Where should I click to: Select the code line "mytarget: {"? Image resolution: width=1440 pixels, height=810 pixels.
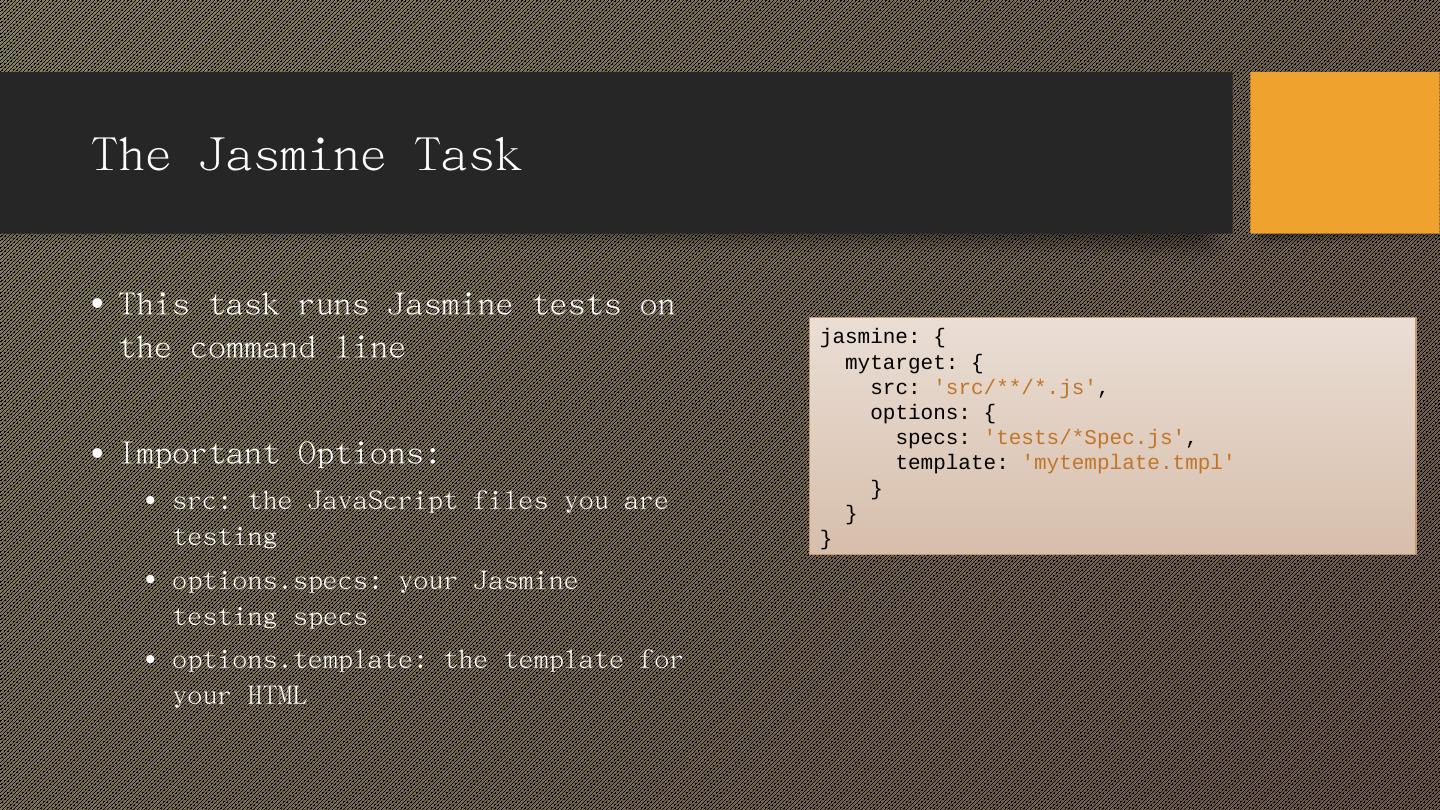tap(914, 362)
